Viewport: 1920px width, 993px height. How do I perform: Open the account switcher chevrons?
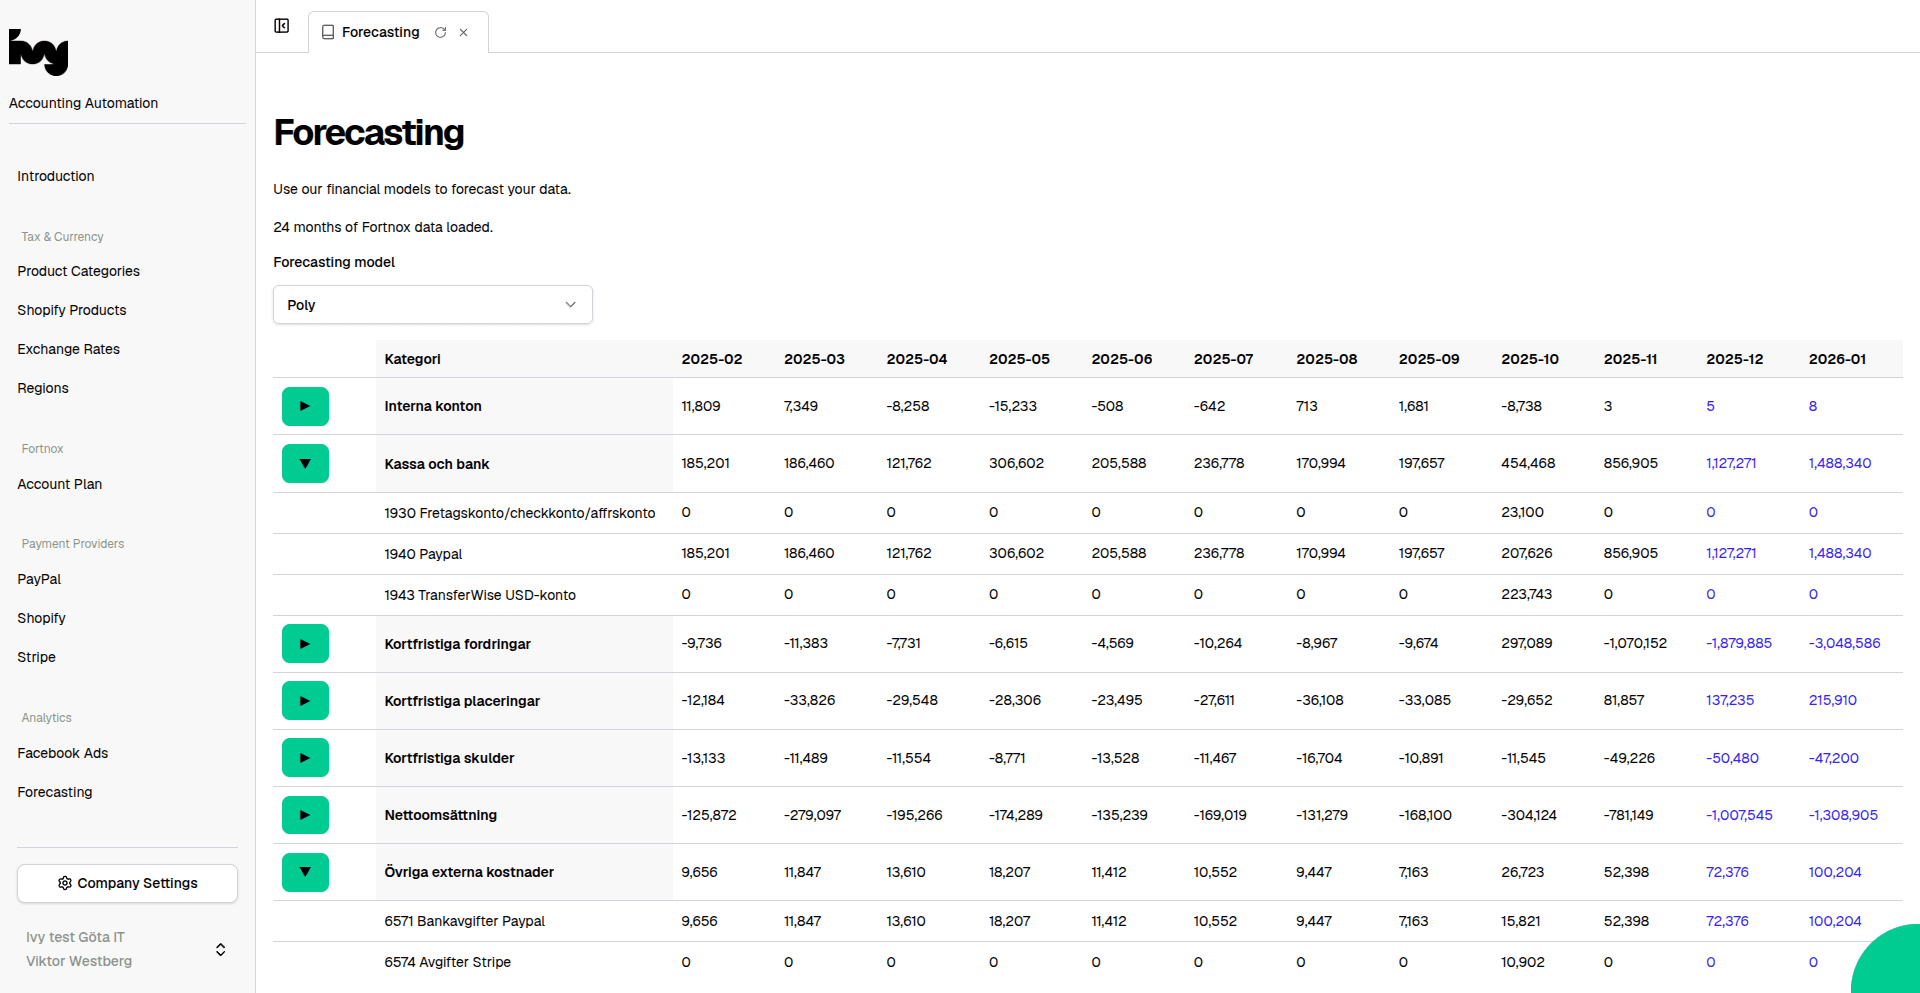point(220,949)
